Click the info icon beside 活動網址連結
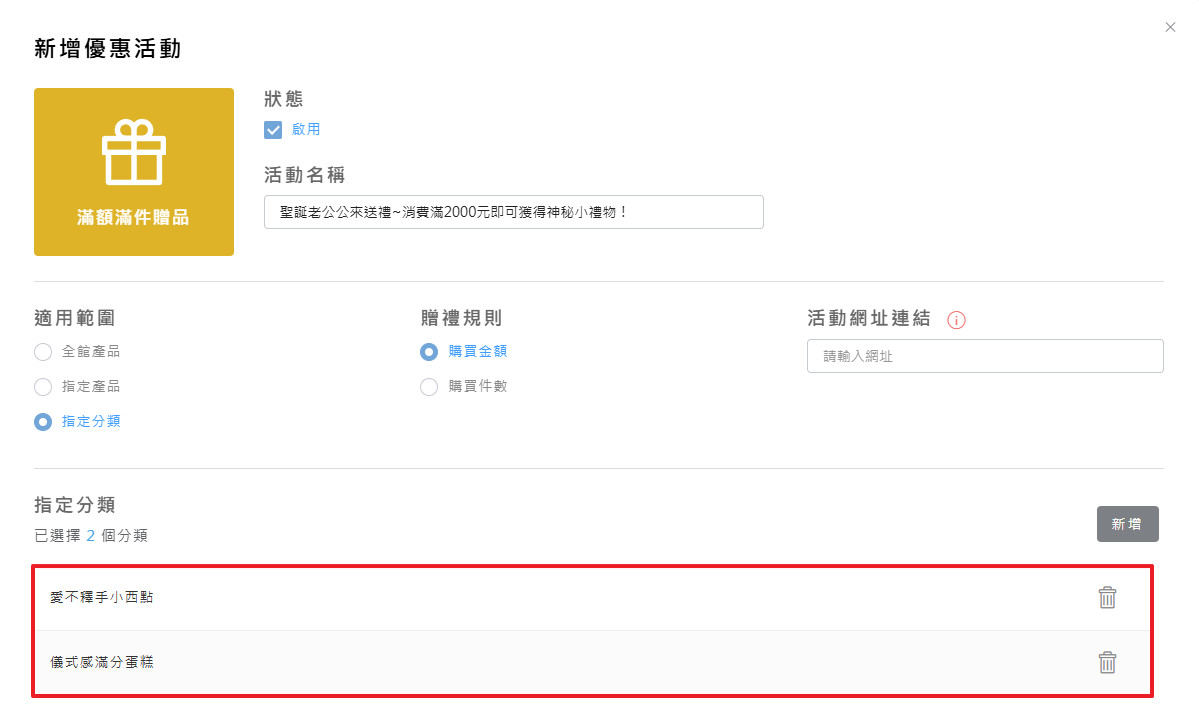 coord(956,320)
